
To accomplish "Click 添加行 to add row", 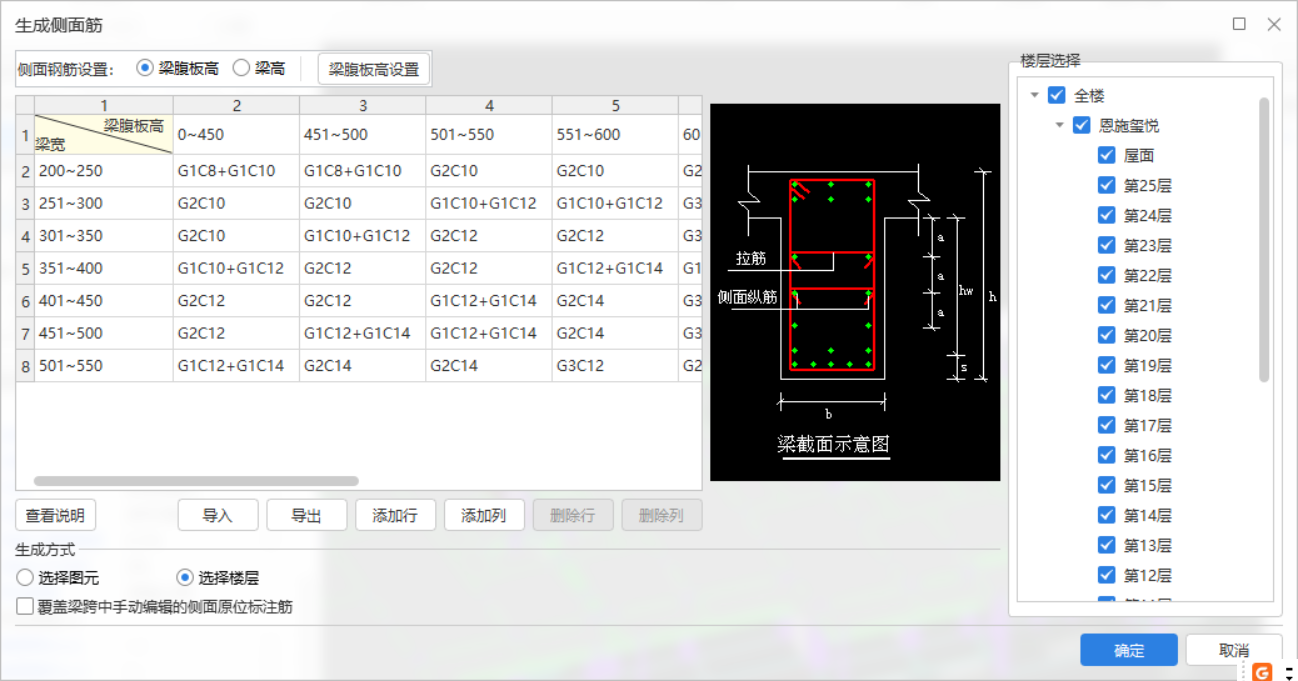I will point(395,516).
